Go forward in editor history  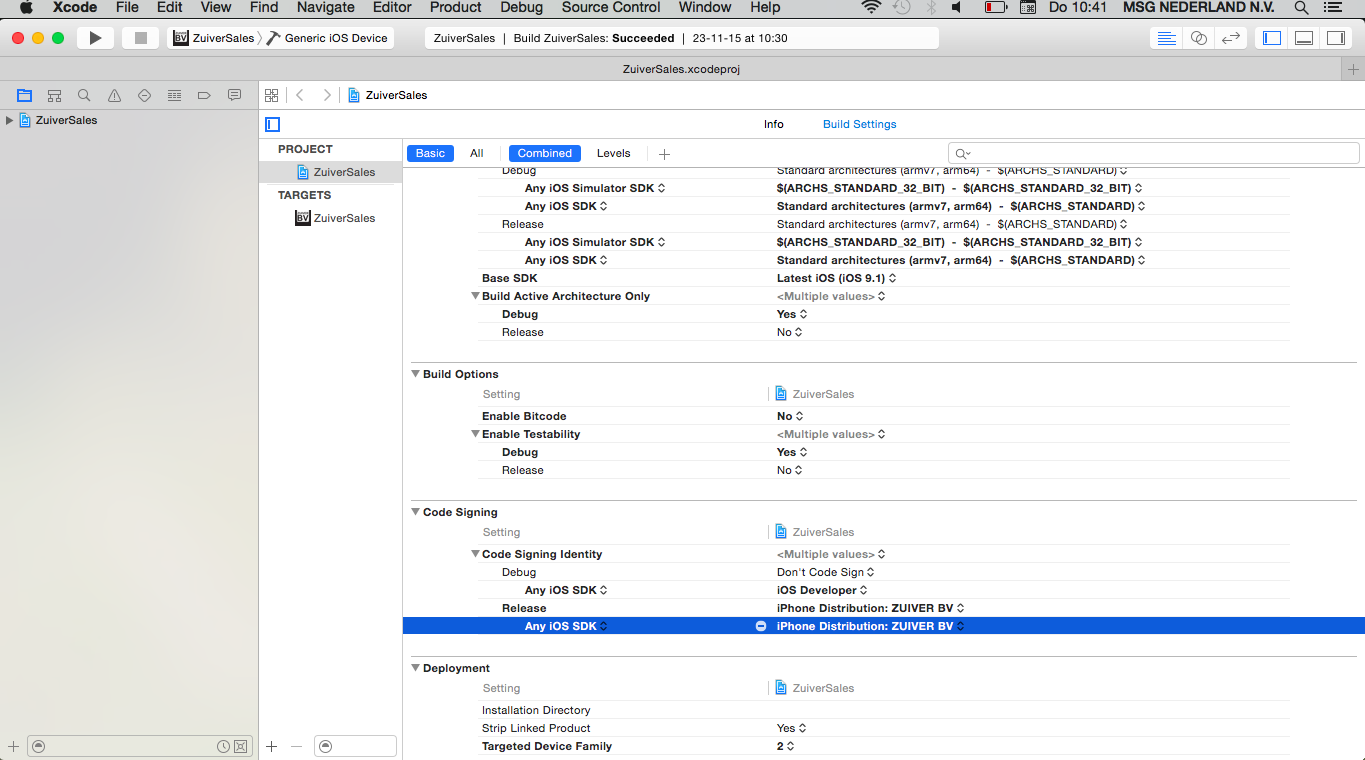coord(327,95)
